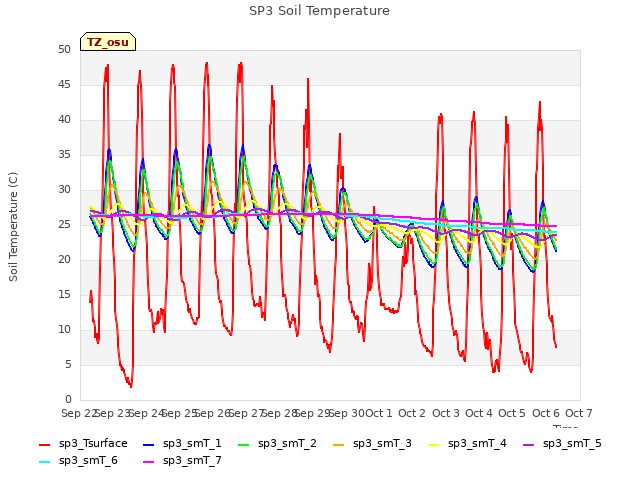Click the Oct 4 x-axis date label
Image resolution: width=640 pixels, height=480 pixels.
(479, 413)
